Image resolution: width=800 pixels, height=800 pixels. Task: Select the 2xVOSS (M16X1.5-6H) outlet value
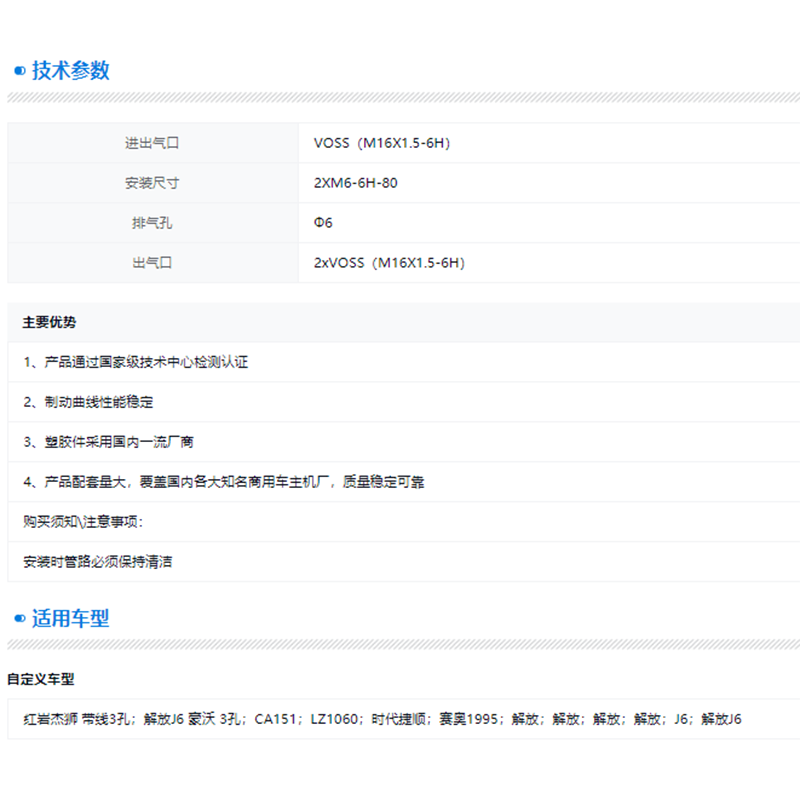click(x=389, y=263)
